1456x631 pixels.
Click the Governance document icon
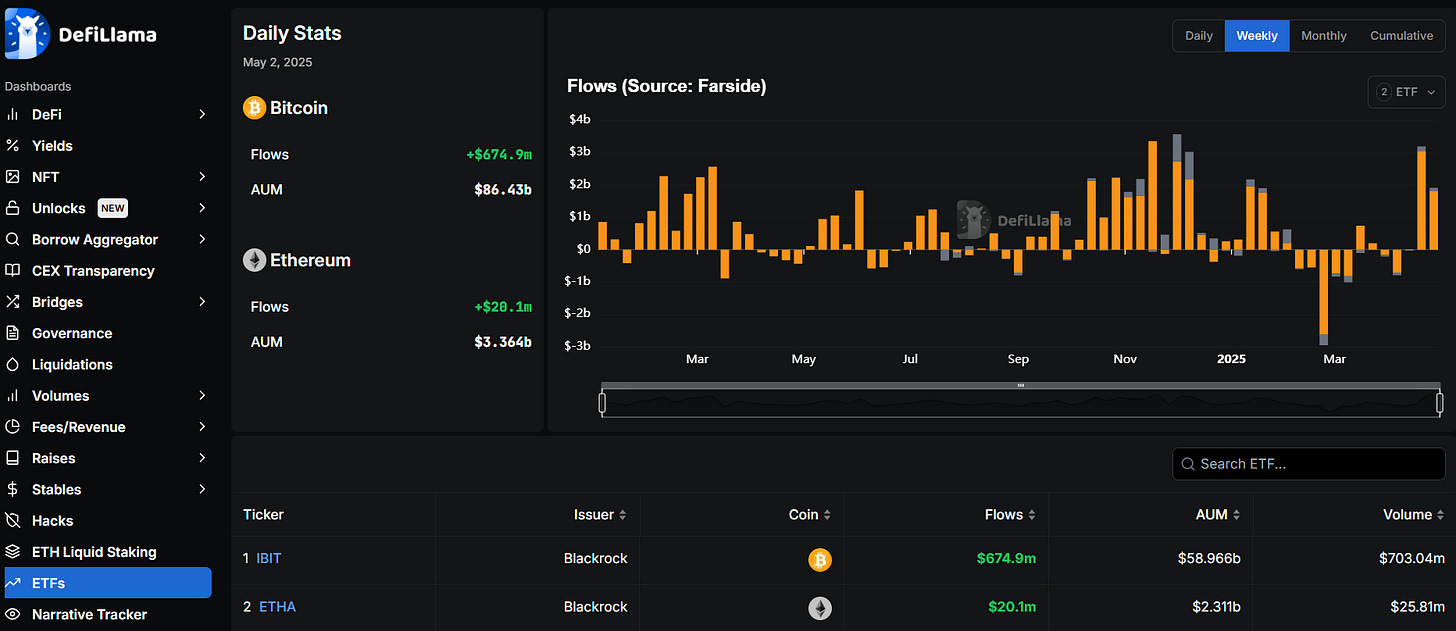(13, 333)
